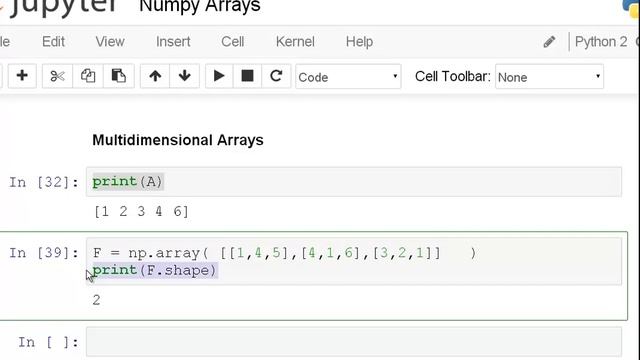Open the cell type Code dropdown
The width and height of the screenshot is (640, 360).
point(348,77)
